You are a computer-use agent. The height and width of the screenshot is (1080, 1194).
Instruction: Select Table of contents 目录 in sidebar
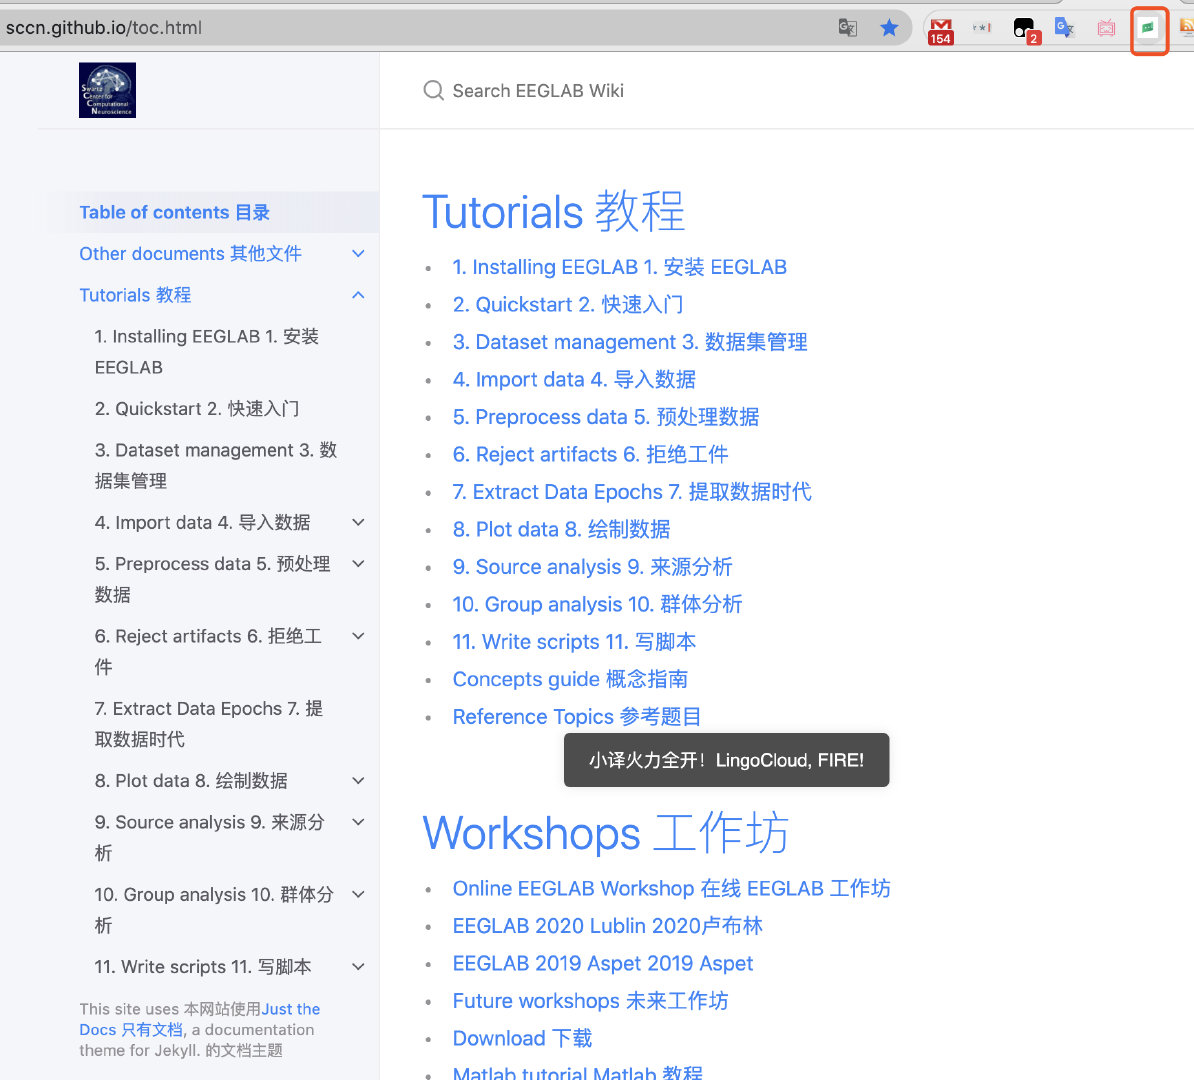[174, 212]
